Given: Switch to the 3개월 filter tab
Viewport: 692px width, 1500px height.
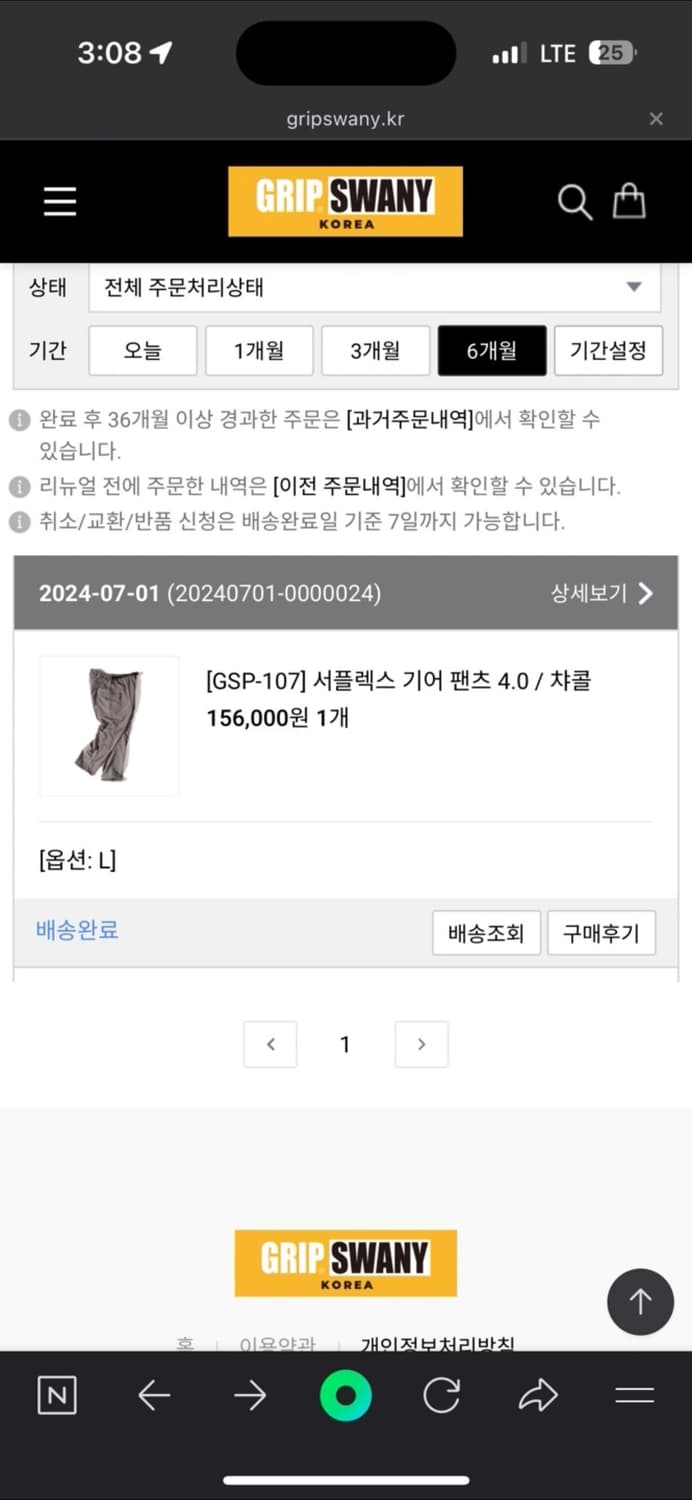Looking at the screenshot, I should coord(375,350).
